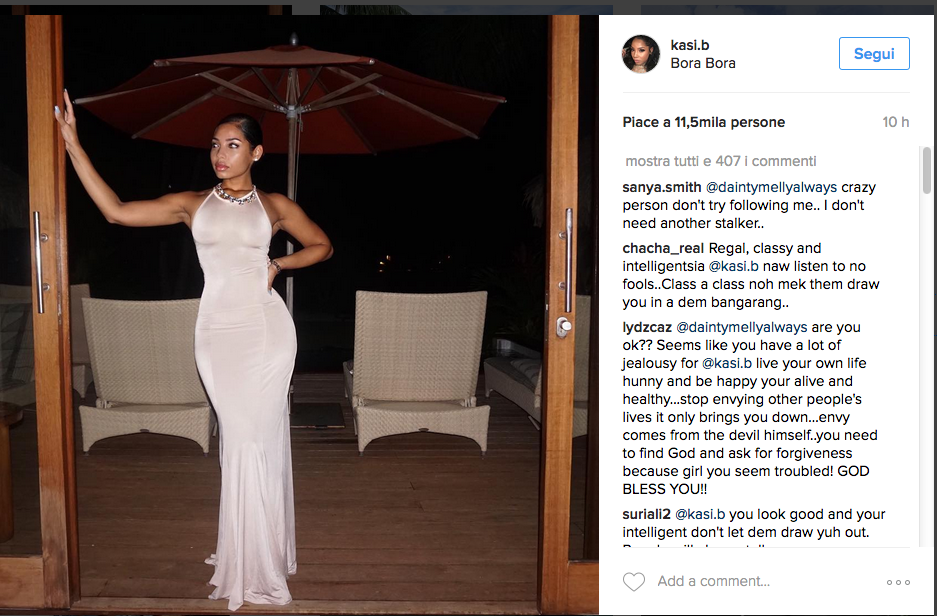Follow with the Segui button
Viewport: 937px width, 616px height.
(874, 54)
